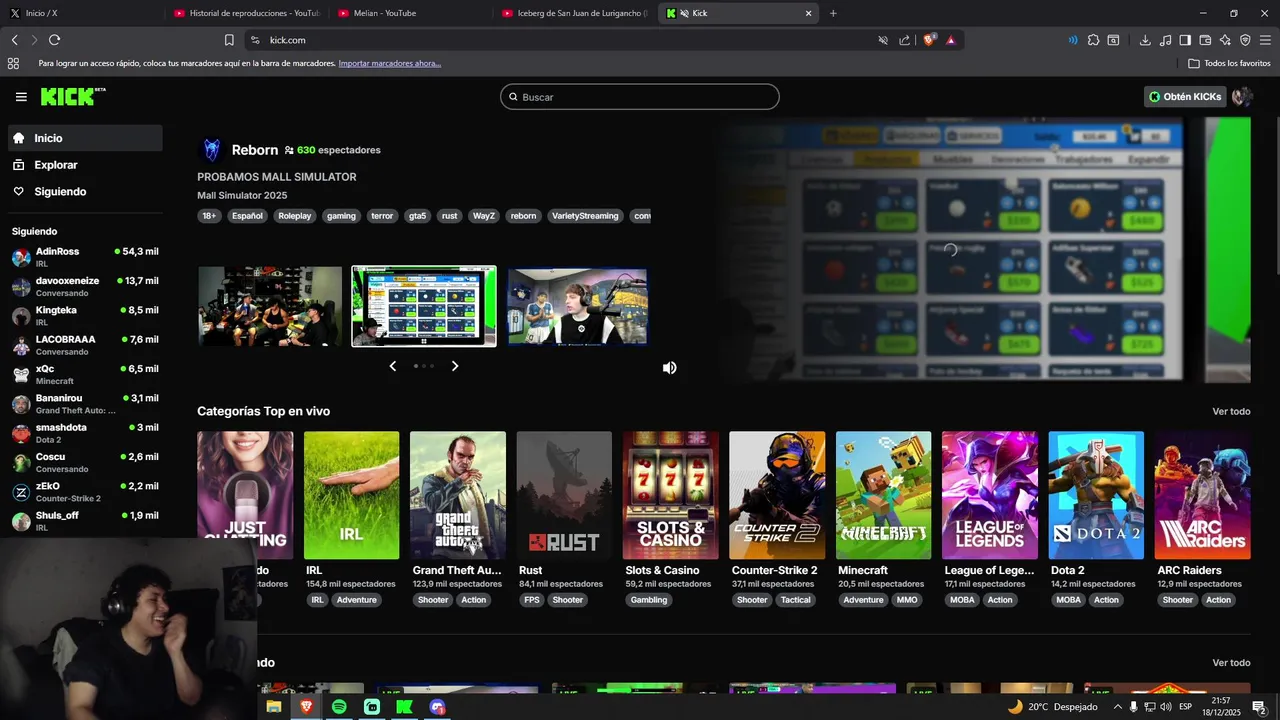
Task: Mute the featured stream volume icon
Action: tap(670, 368)
